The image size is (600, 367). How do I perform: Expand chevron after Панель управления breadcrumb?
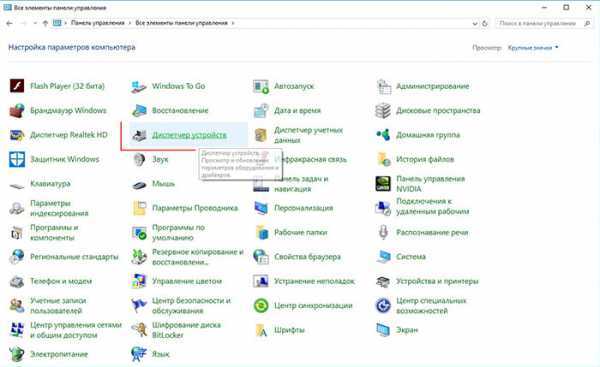pyautogui.click(x=130, y=23)
